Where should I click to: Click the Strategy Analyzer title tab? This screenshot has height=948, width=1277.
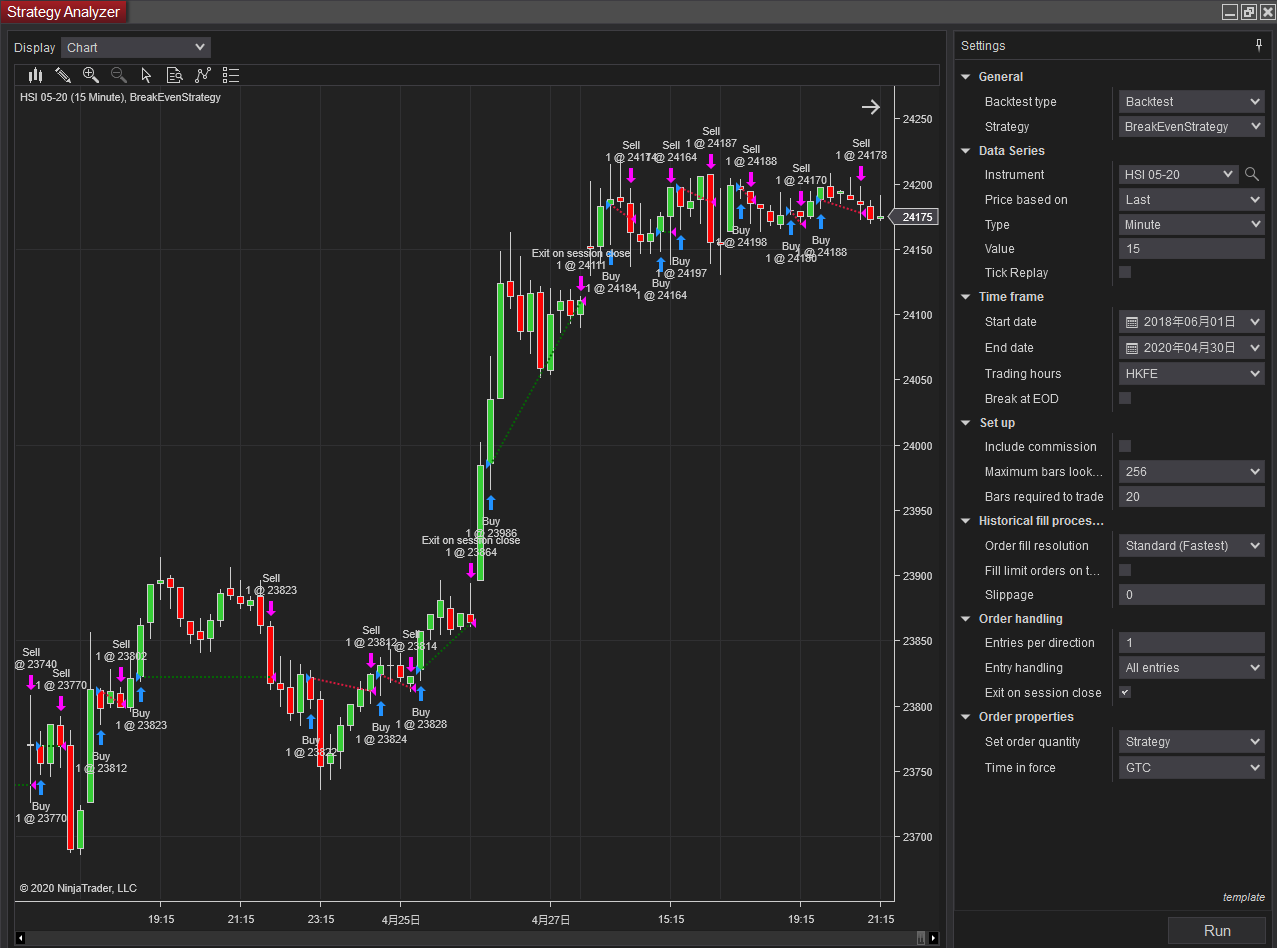point(64,12)
